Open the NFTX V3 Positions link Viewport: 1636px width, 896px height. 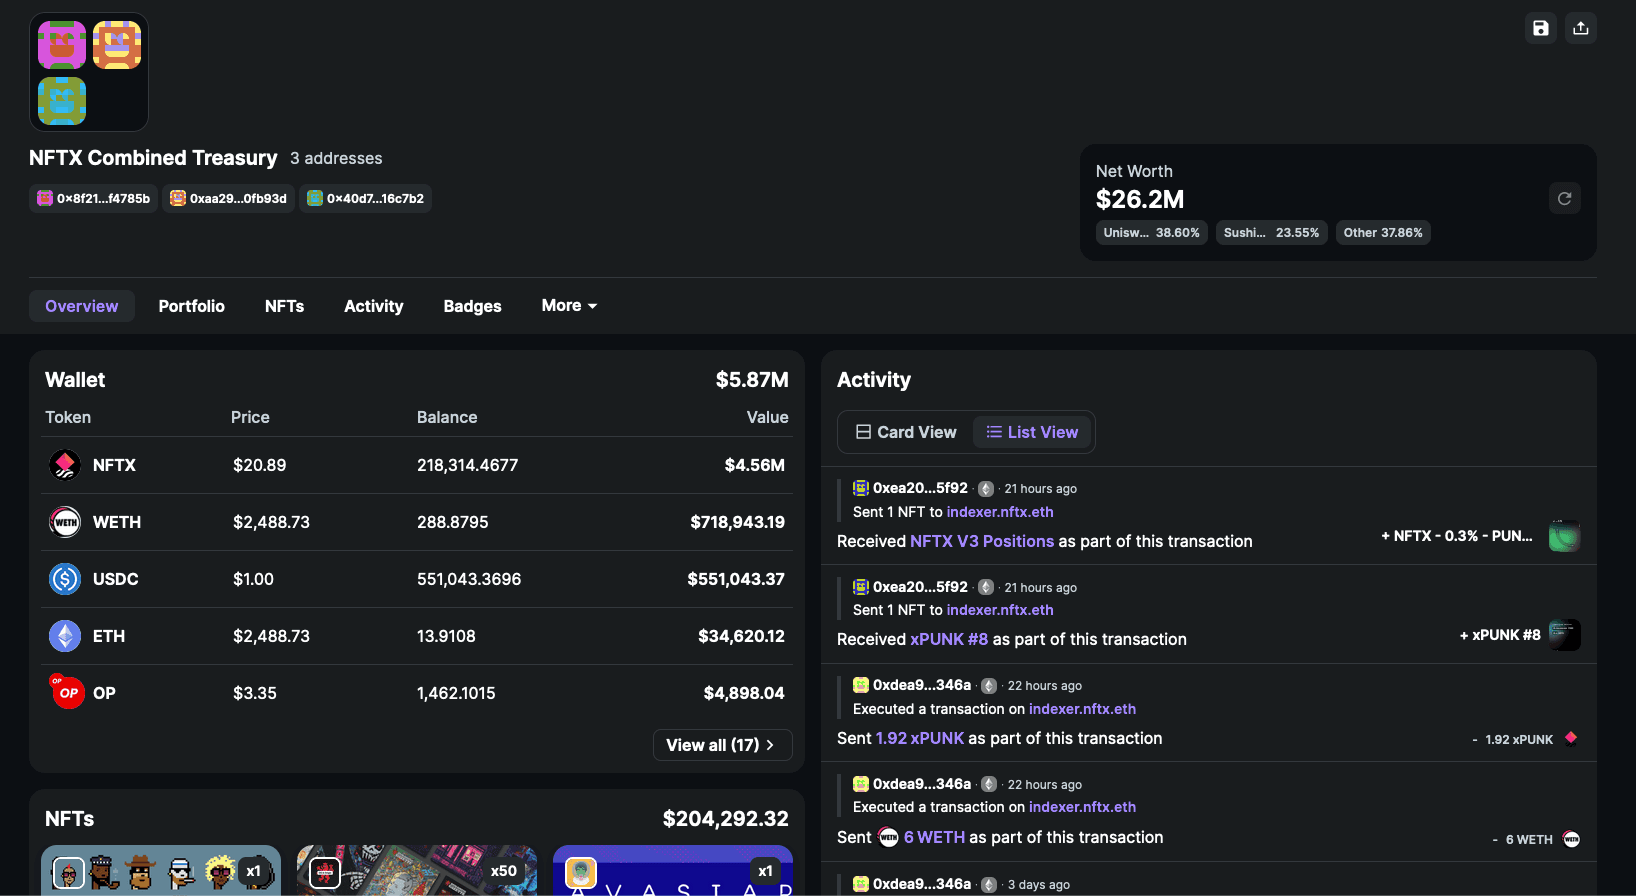[981, 541]
